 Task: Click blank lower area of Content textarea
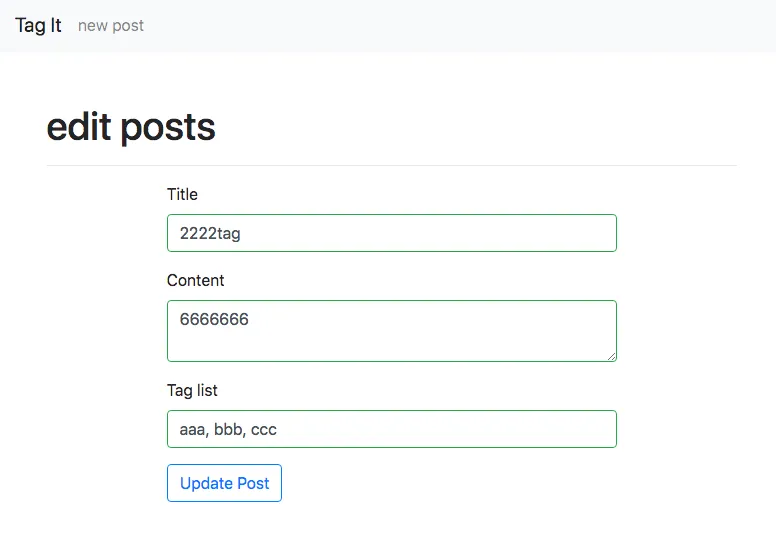391,346
